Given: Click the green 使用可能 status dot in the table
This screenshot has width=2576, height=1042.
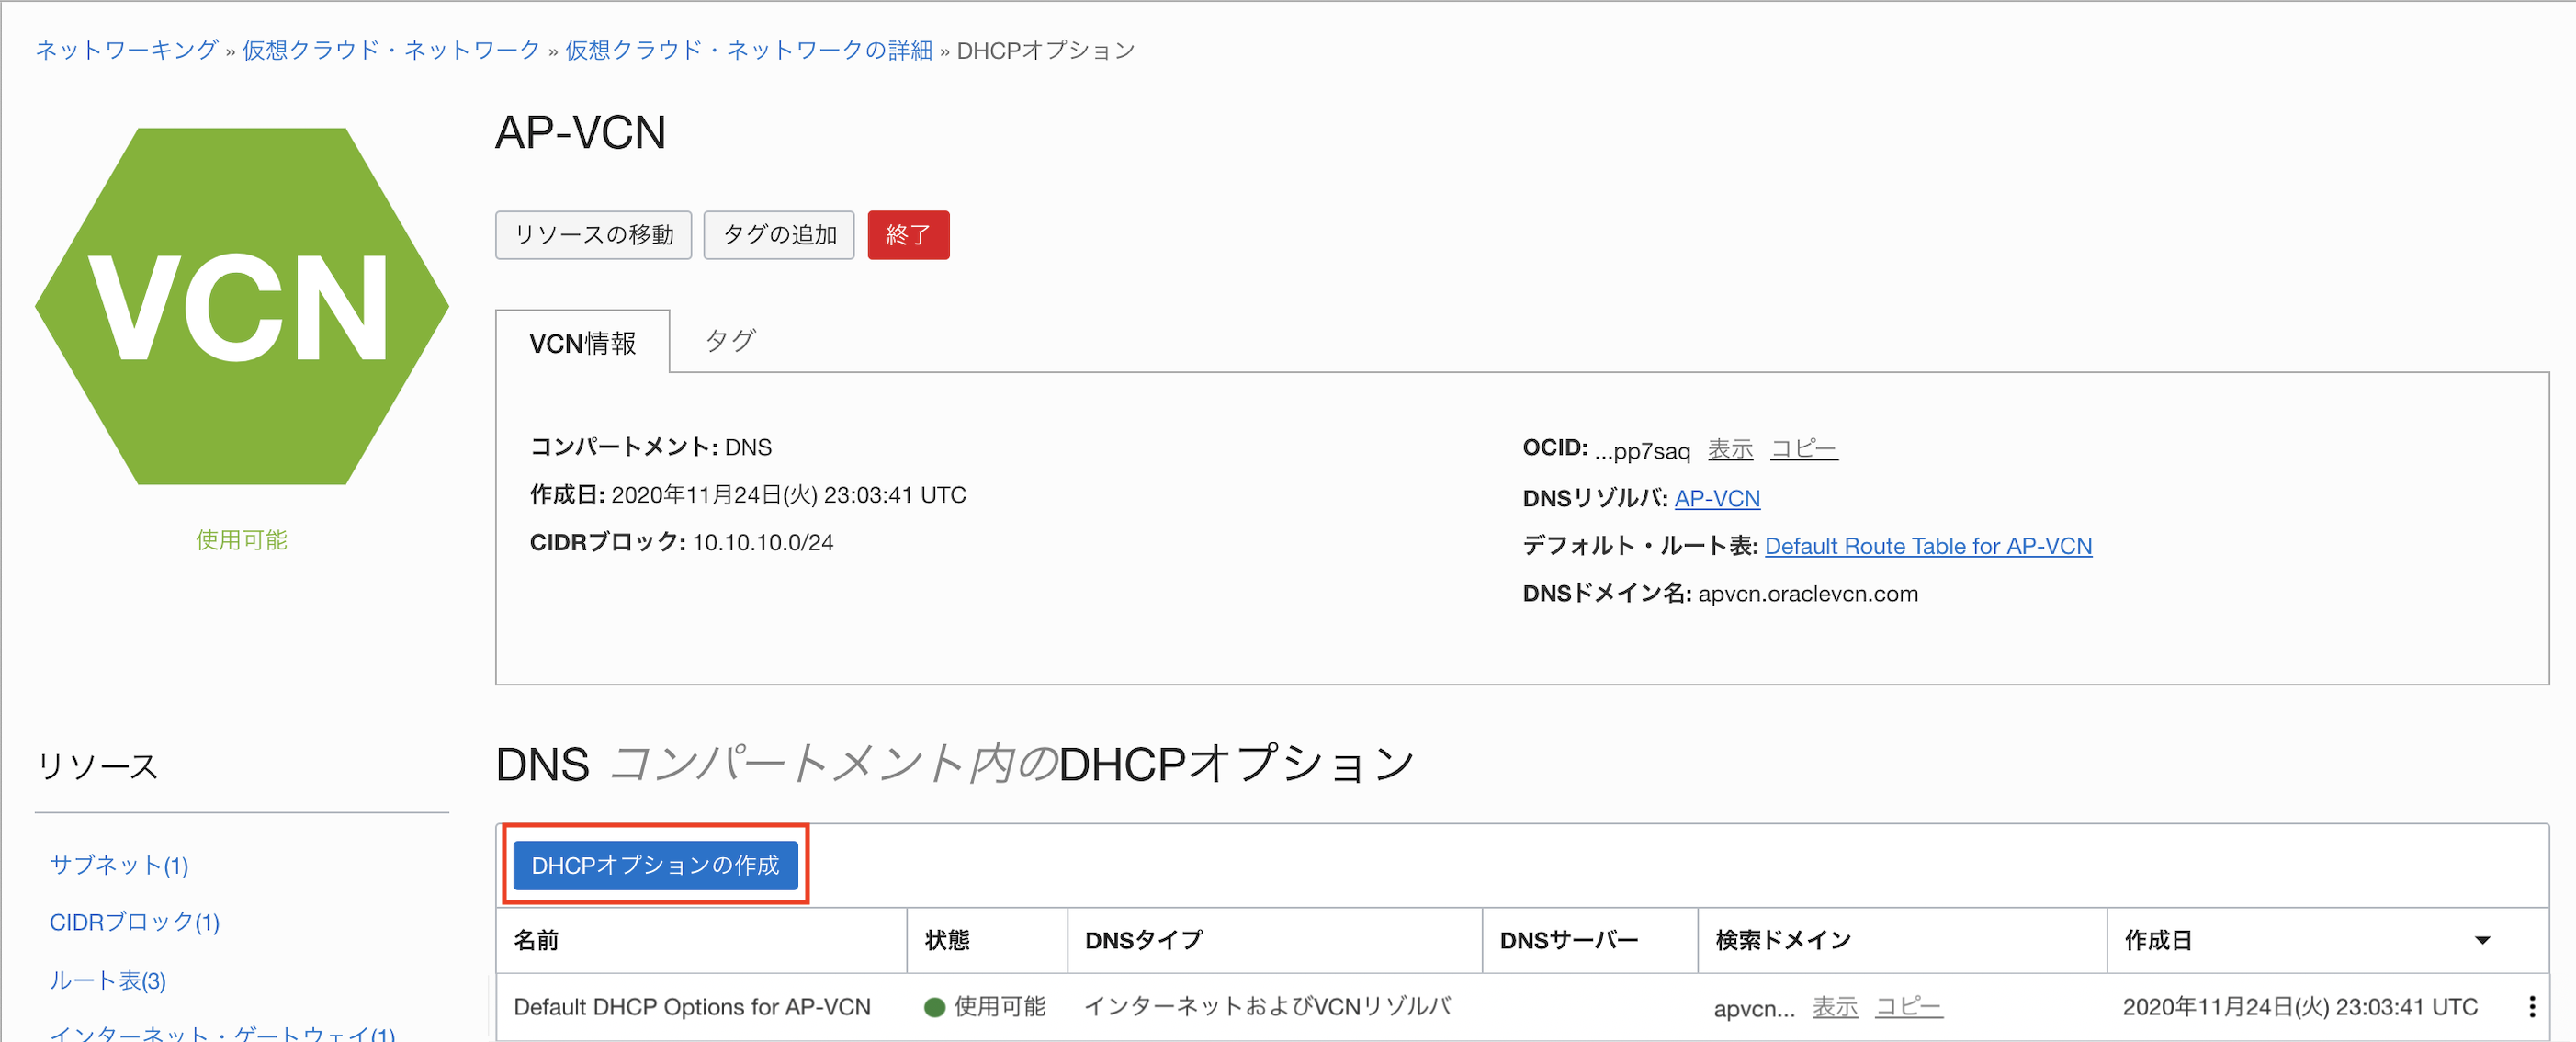Looking at the screenshot, I should pos(934,1007).
